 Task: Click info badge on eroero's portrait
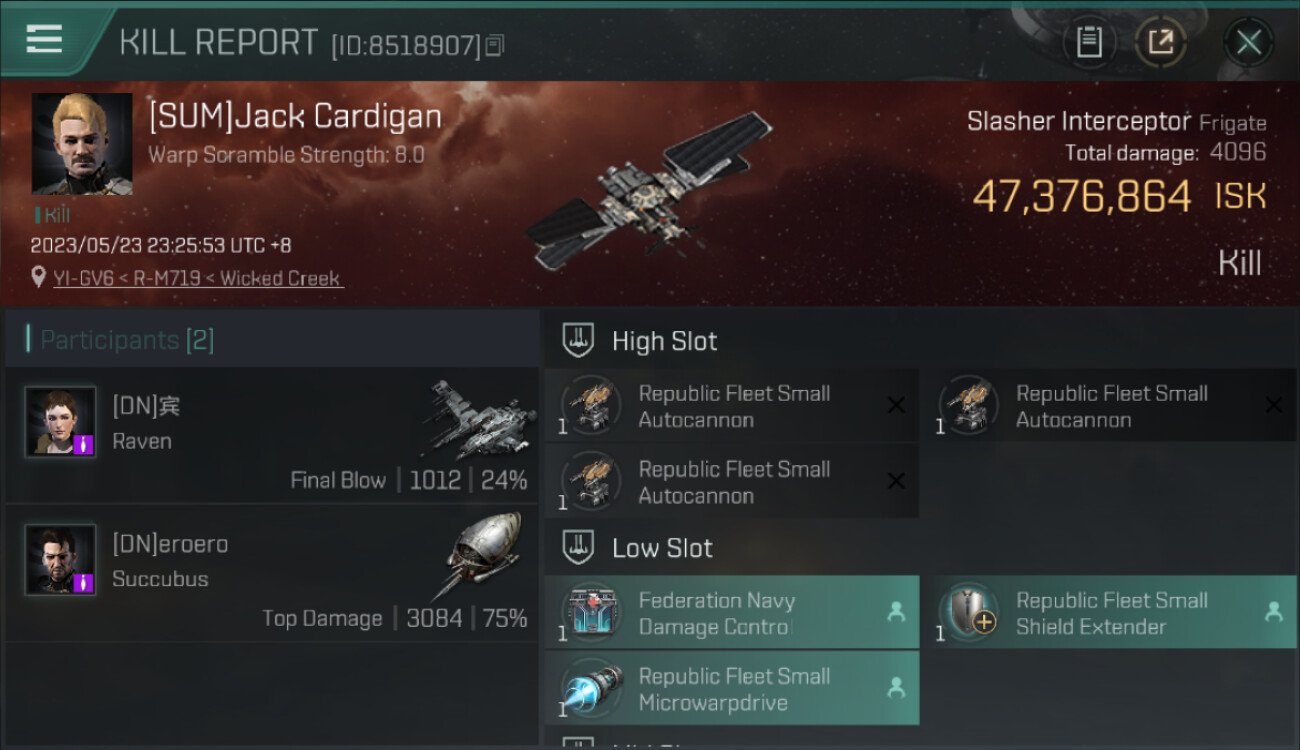pyautogui.click(x=83, y=582)
